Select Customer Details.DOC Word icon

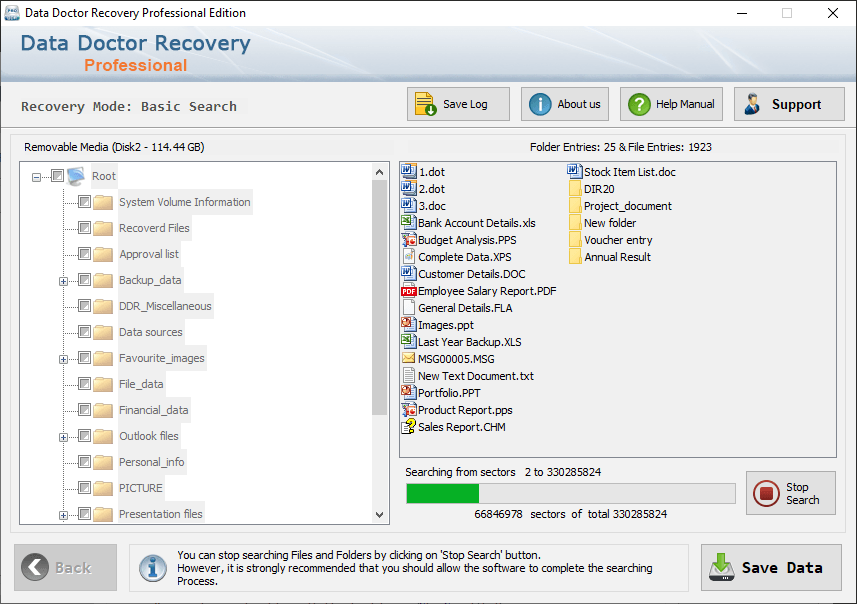409,273
